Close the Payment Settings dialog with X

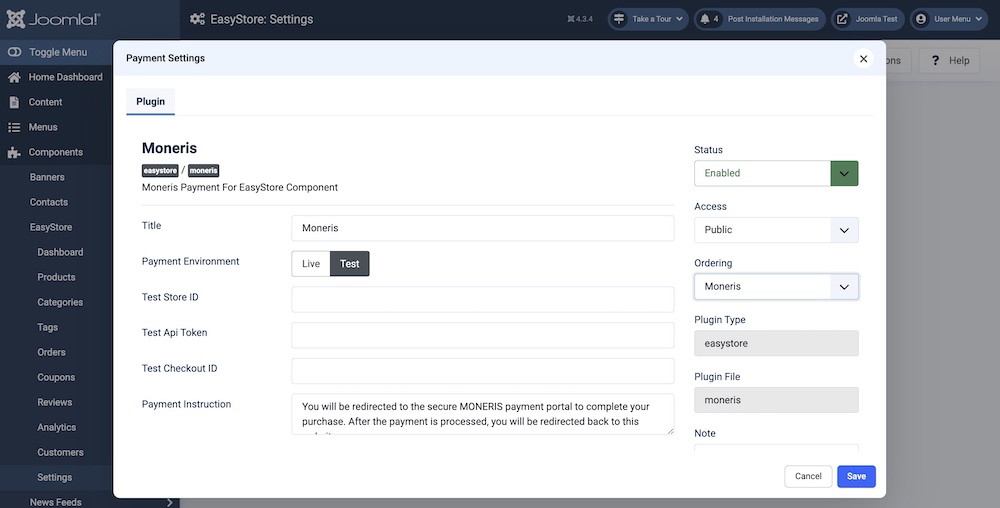[864, 59]
